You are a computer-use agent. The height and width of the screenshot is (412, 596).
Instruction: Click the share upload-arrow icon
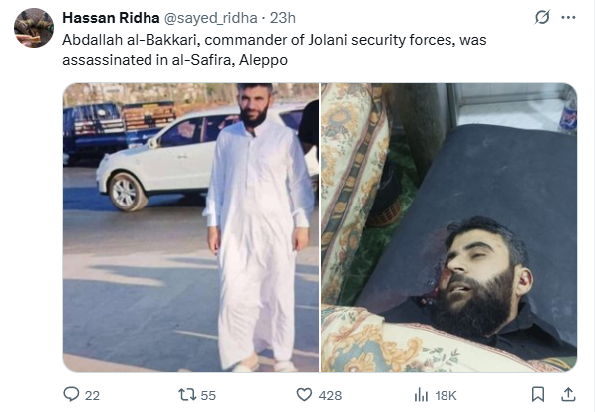(568, 394)
